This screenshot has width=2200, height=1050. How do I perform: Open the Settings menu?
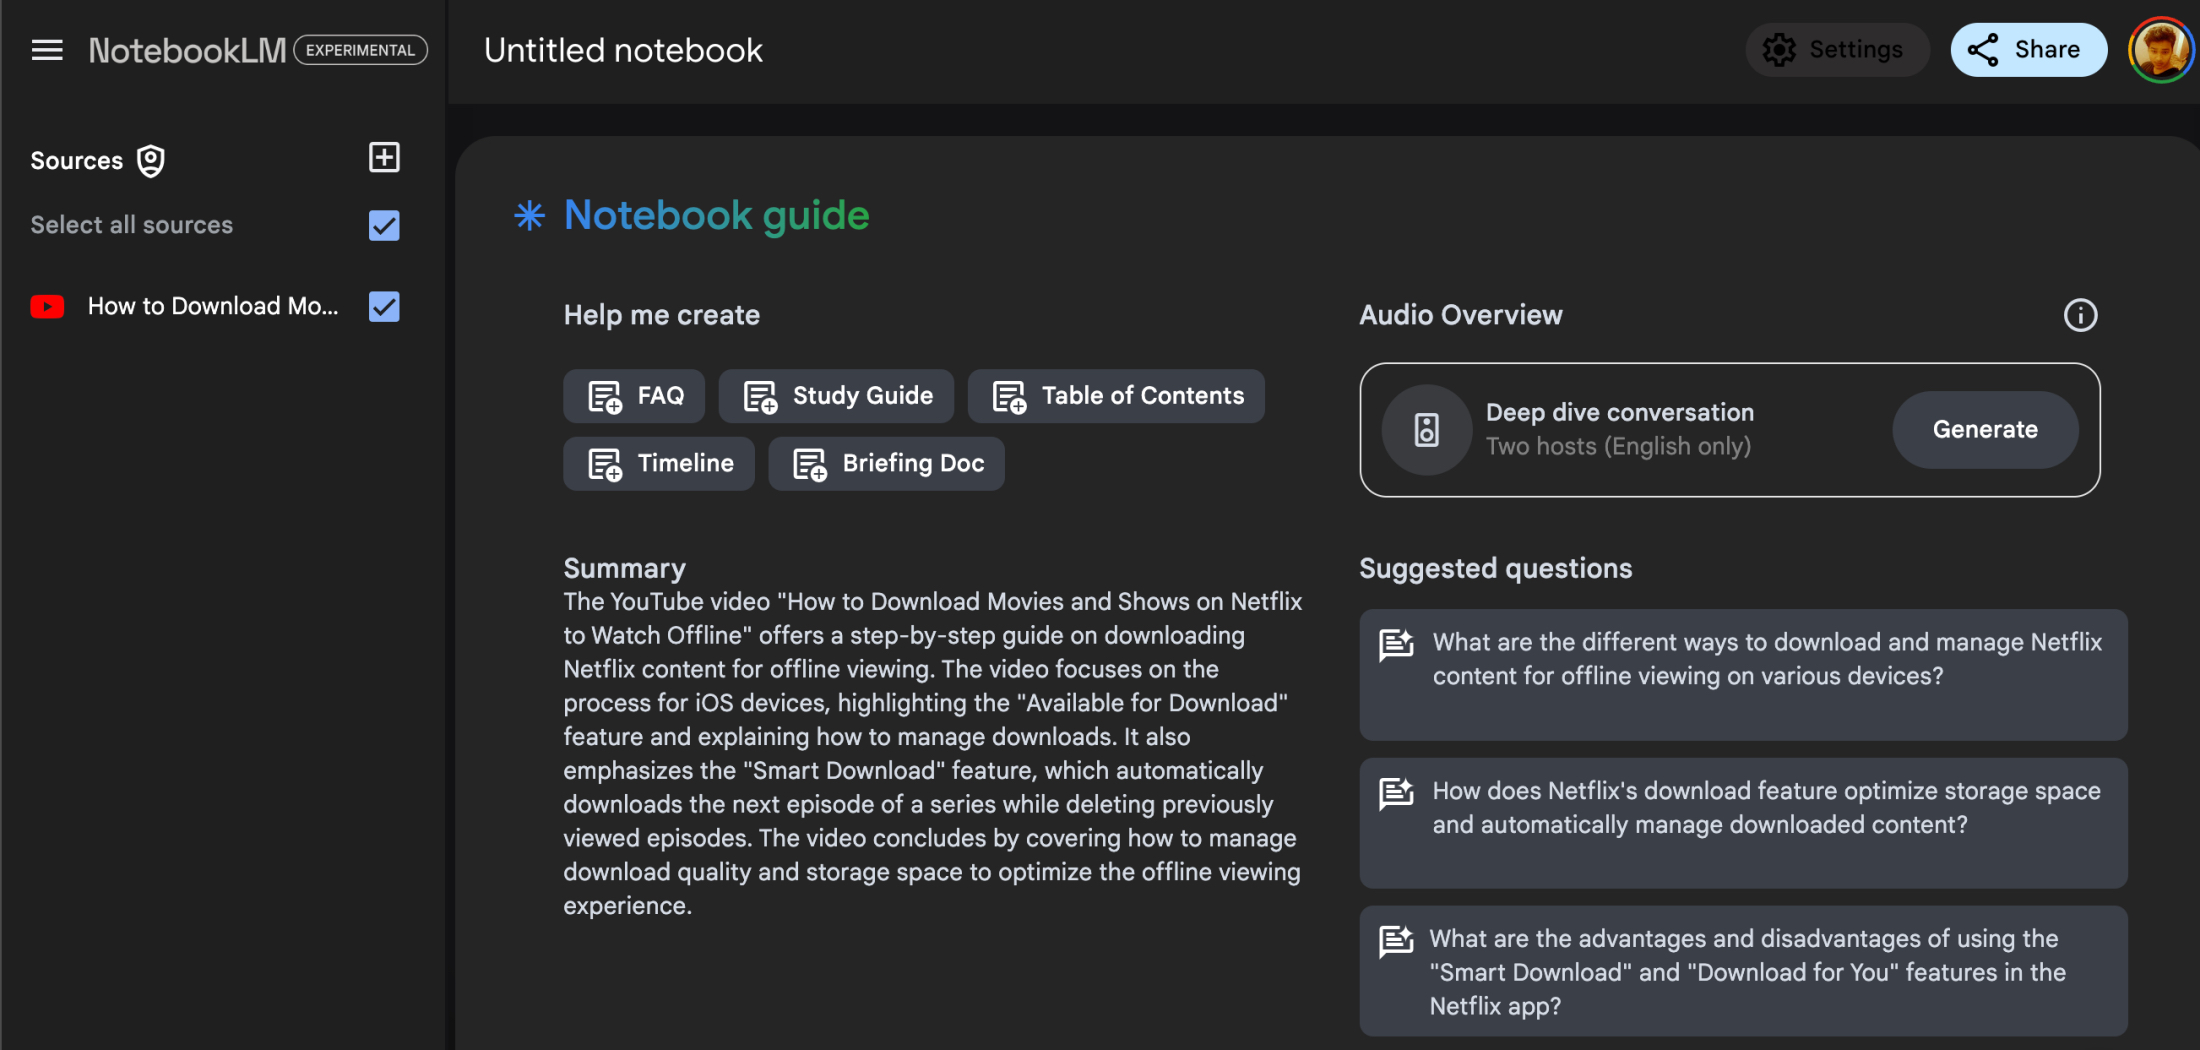1836,50
